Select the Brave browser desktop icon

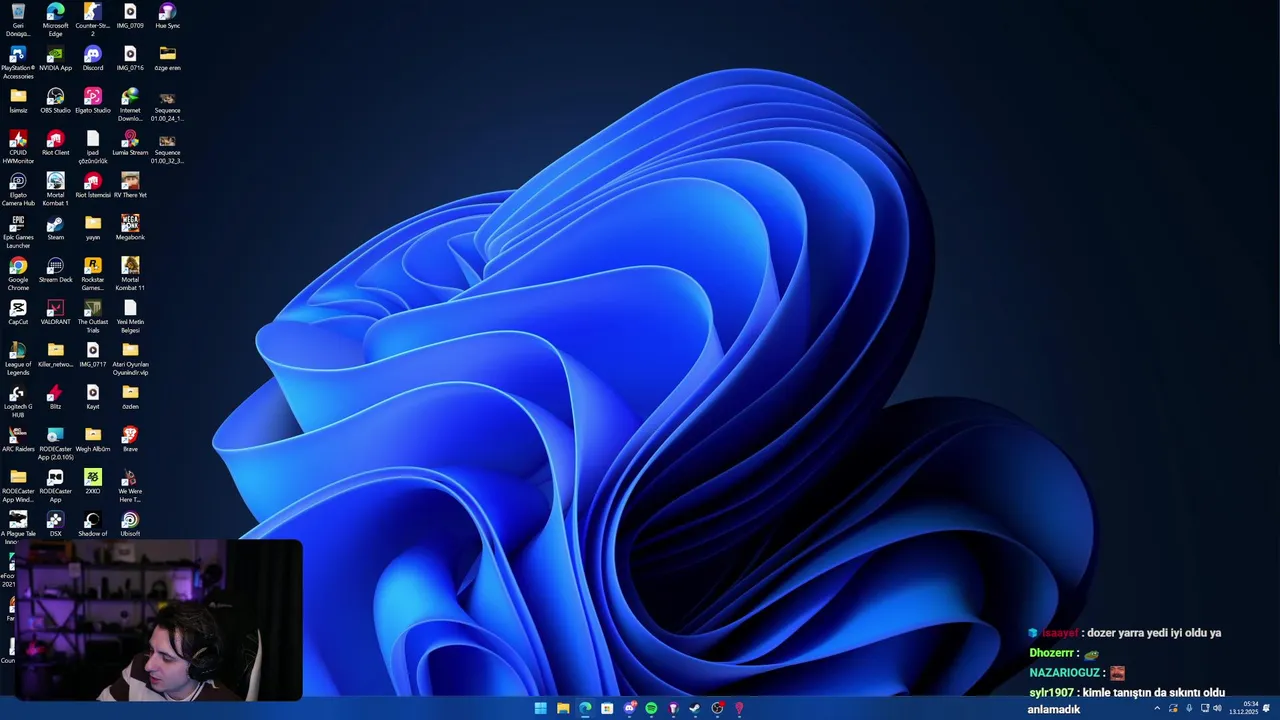[x=130, y=439]
